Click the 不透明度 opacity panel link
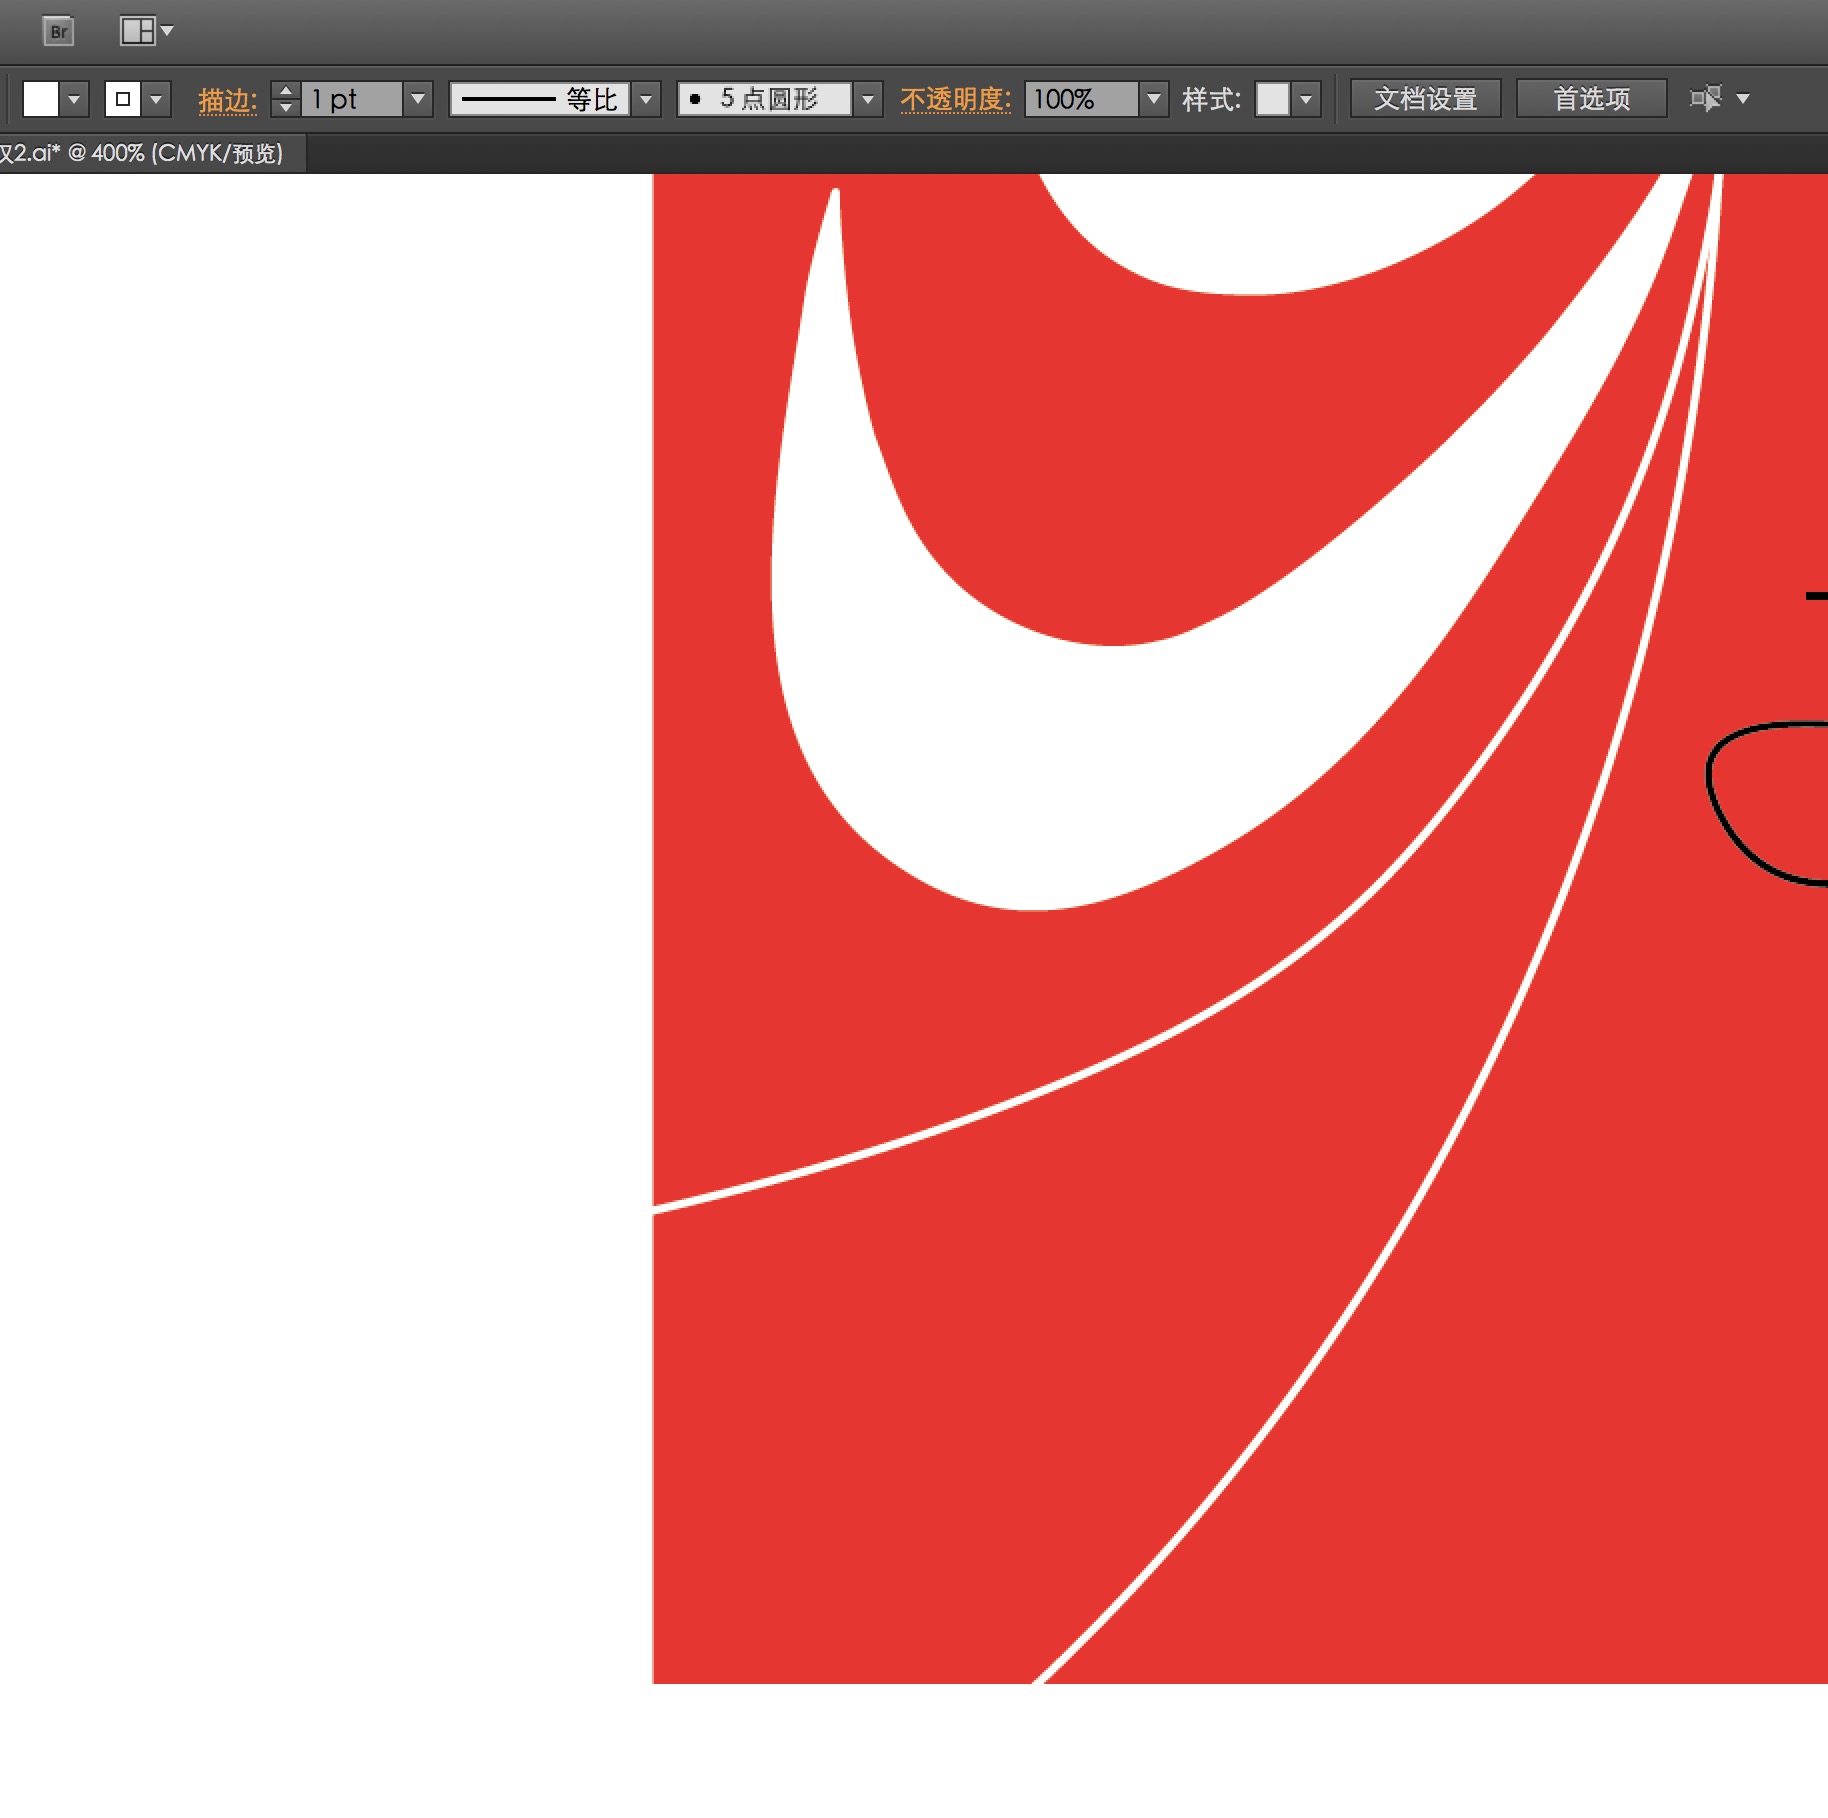Image resolution: width=1828 pixels, height=1818 pixels. 956,99
